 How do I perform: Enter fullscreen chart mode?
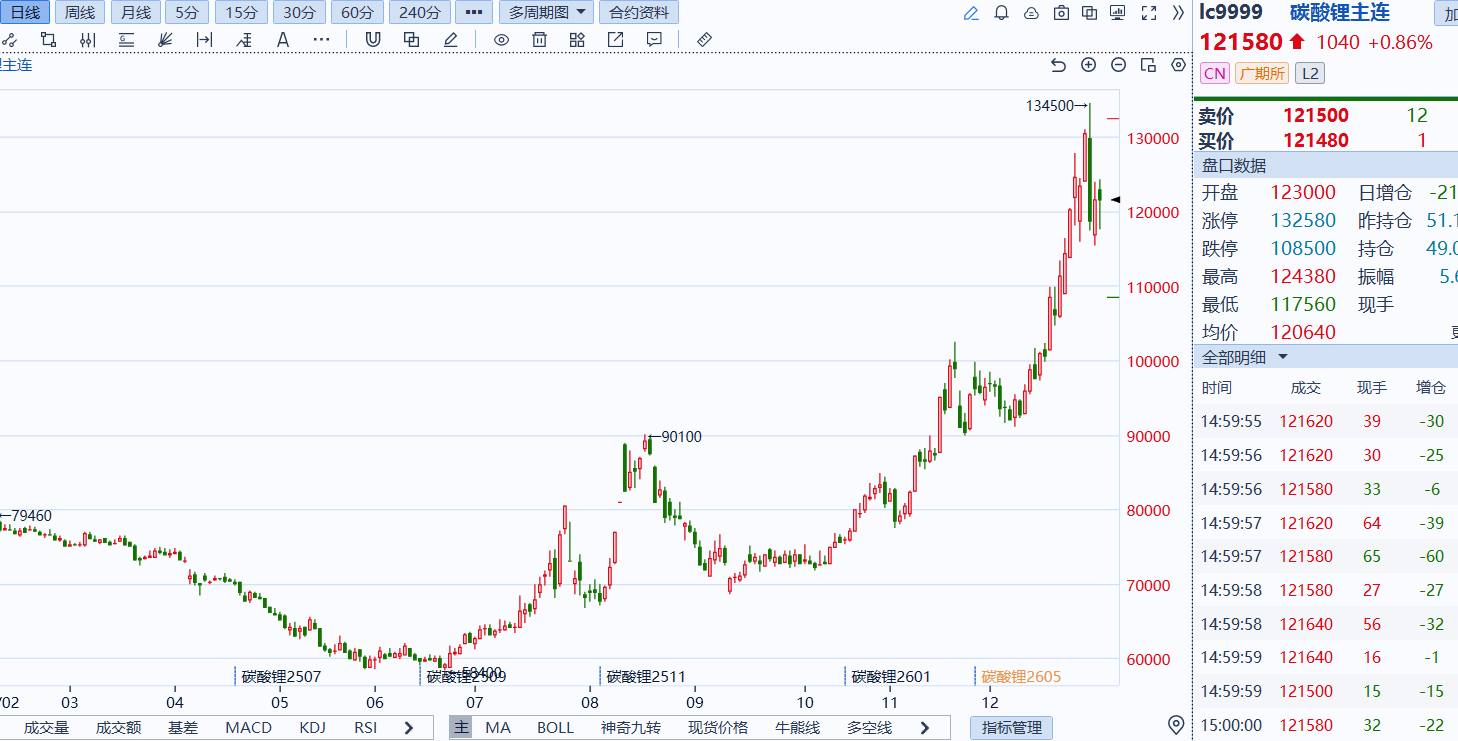click(1149, 13)
